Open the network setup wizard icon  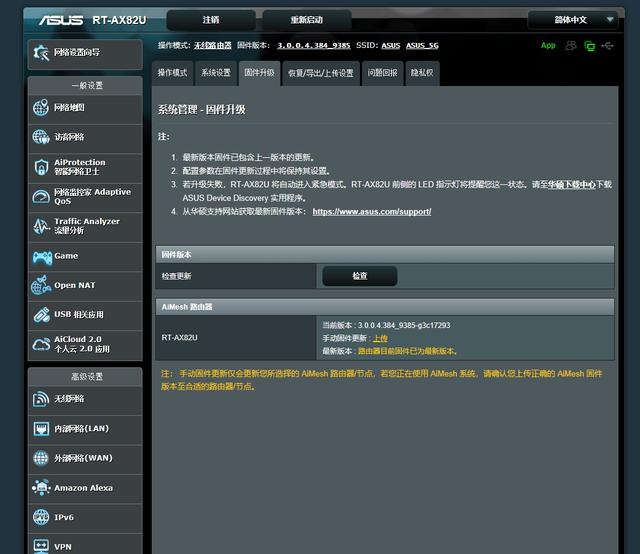click(41, 53)
